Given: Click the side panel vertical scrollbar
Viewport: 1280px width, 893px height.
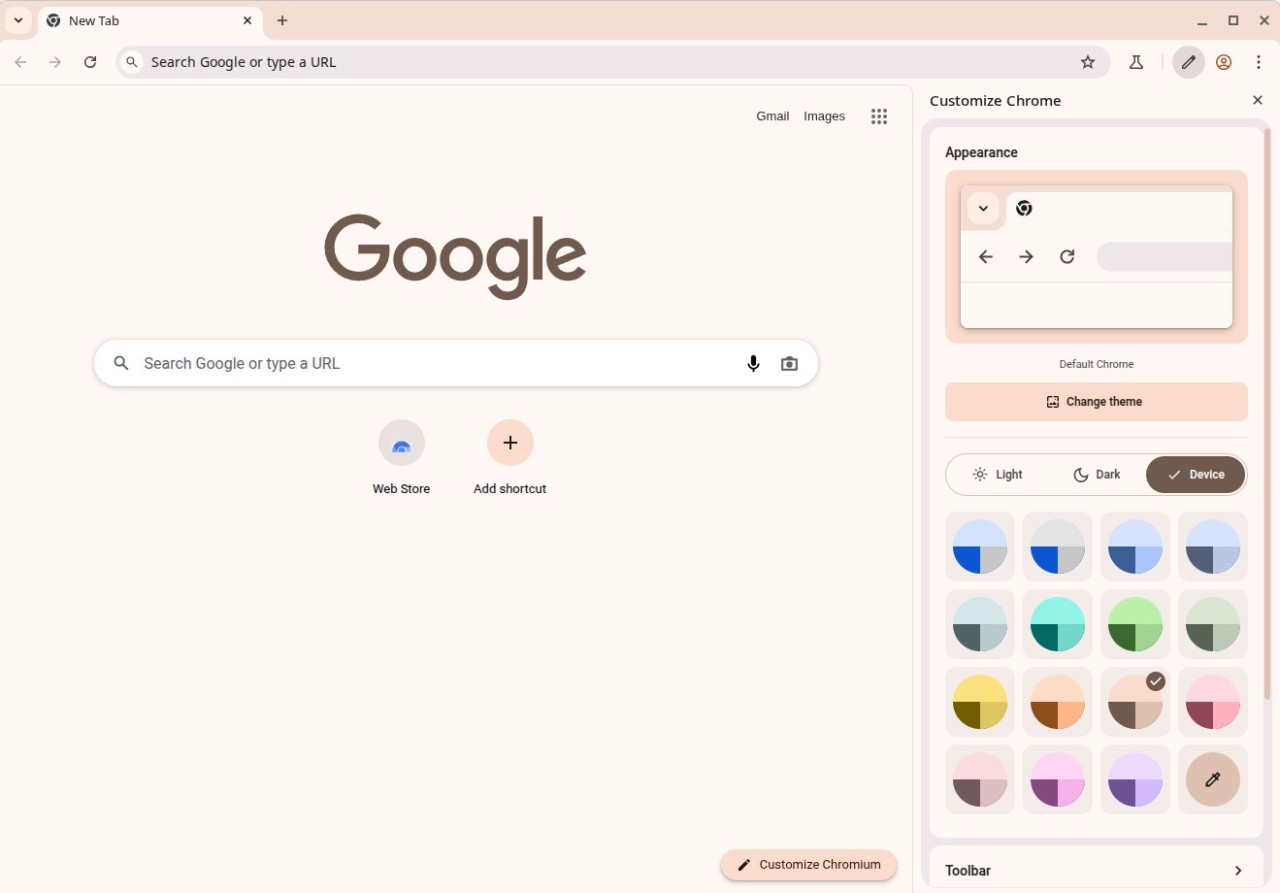Looking at the screenshot, I should (x=1267, y=412).
